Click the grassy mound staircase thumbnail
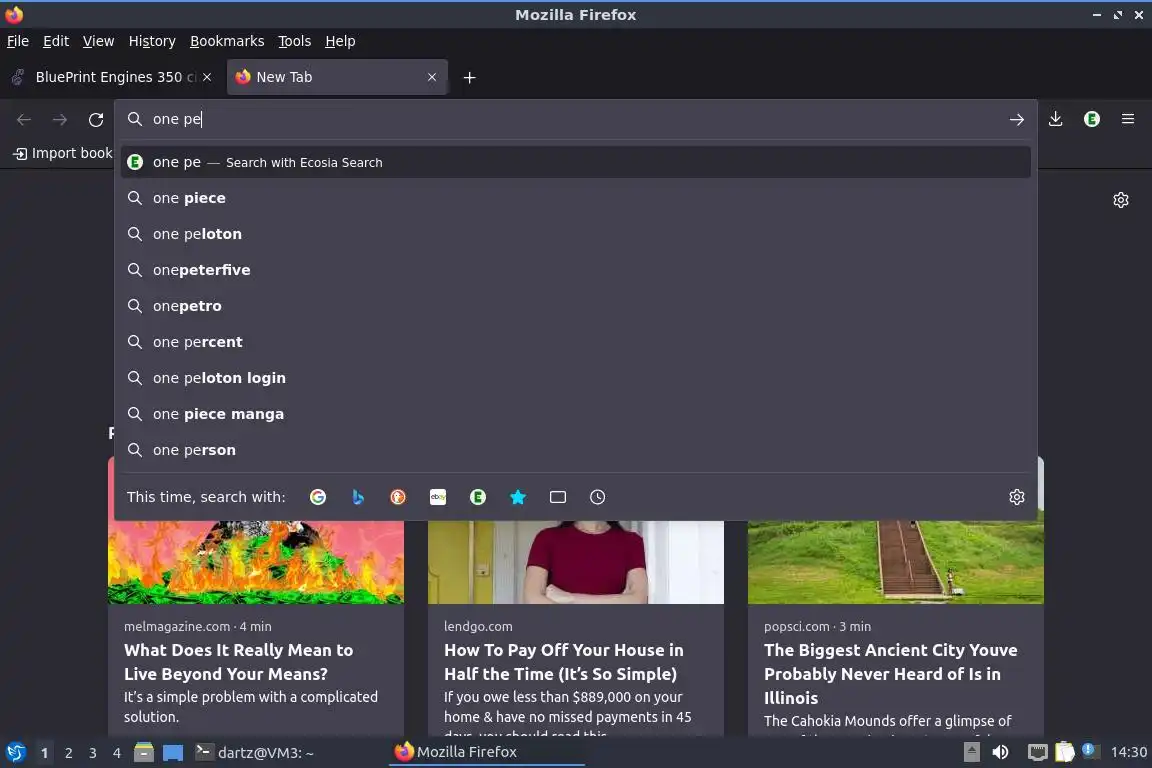The image size is (1152, 768). (x=896, y=562)
